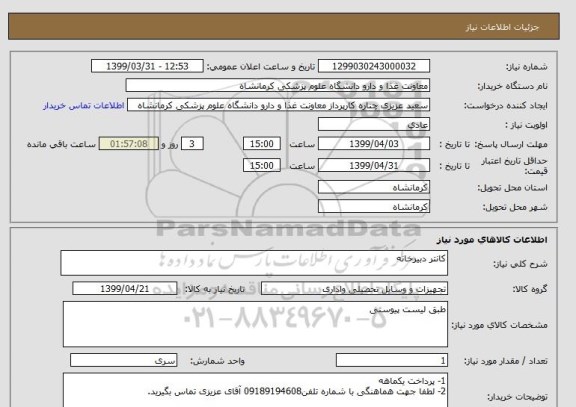This screenshot has width=576, height=407.
Task: Click the goods group field تجهیزات و وسایل تحصیلی
Action: pos(354,289)
